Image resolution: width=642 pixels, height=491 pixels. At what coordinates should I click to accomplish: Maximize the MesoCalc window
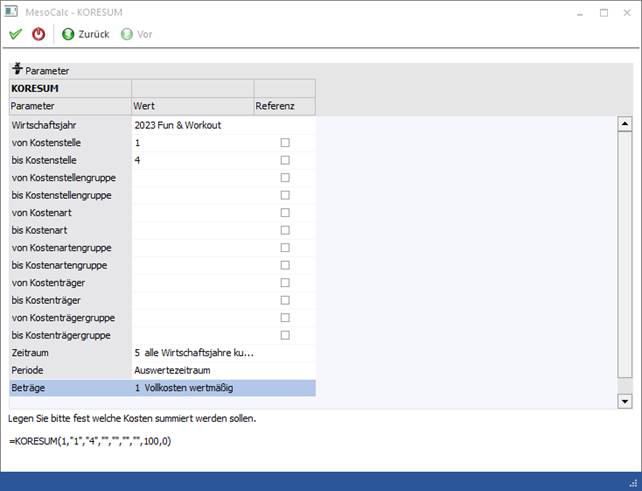(603, 12)
